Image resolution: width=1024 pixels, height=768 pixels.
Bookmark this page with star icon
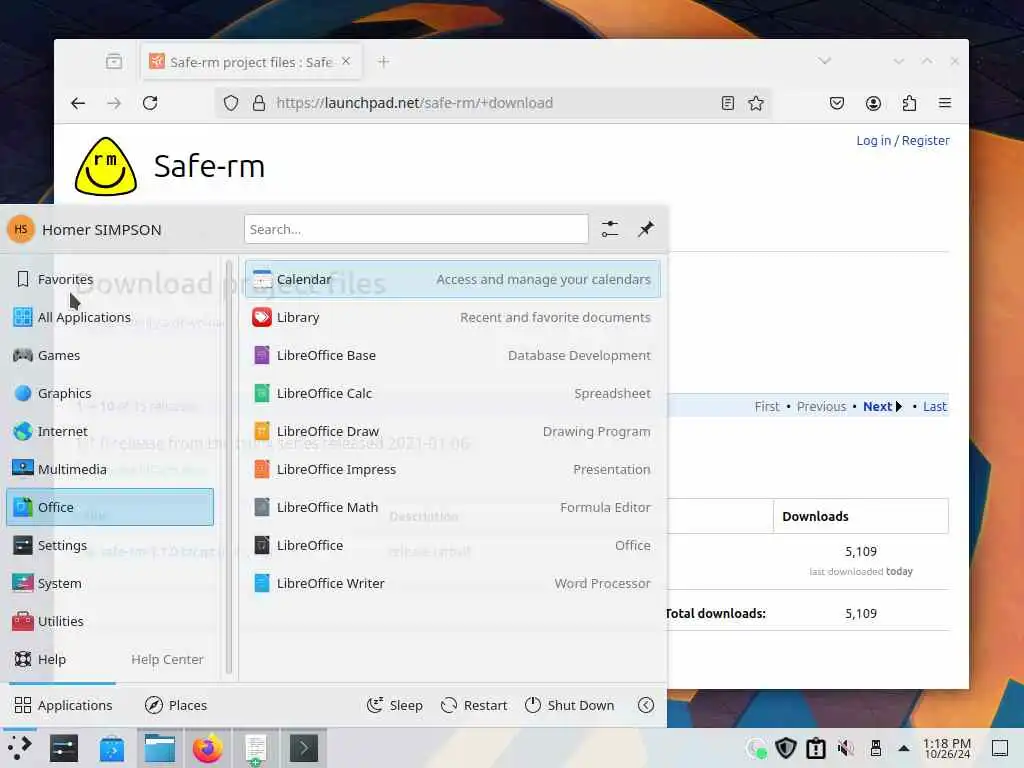[x=756, y=103]
